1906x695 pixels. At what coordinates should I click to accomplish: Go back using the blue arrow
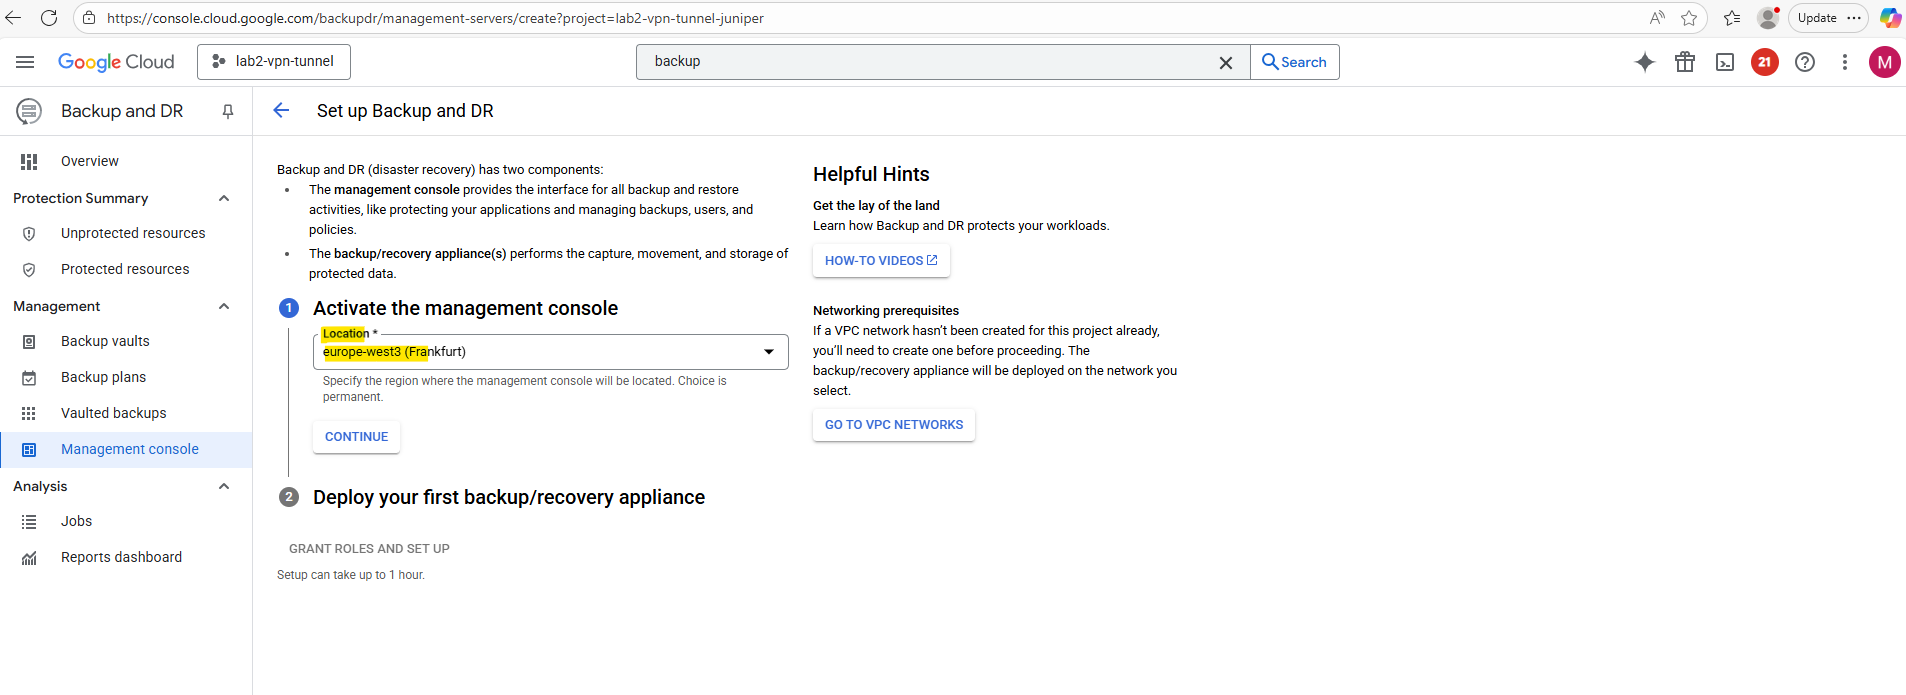pyautogui.click(x=281, y=111)
